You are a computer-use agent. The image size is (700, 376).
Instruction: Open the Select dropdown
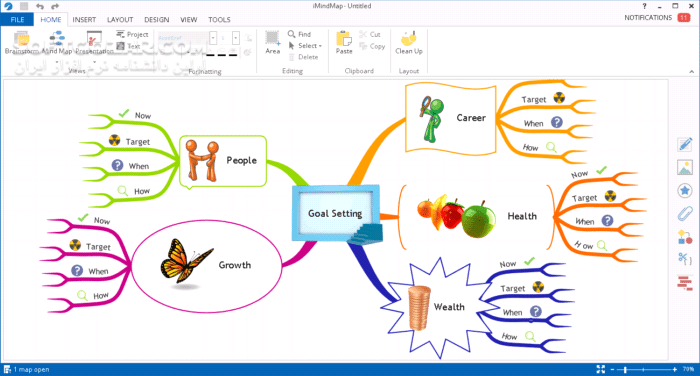point(305,46)
